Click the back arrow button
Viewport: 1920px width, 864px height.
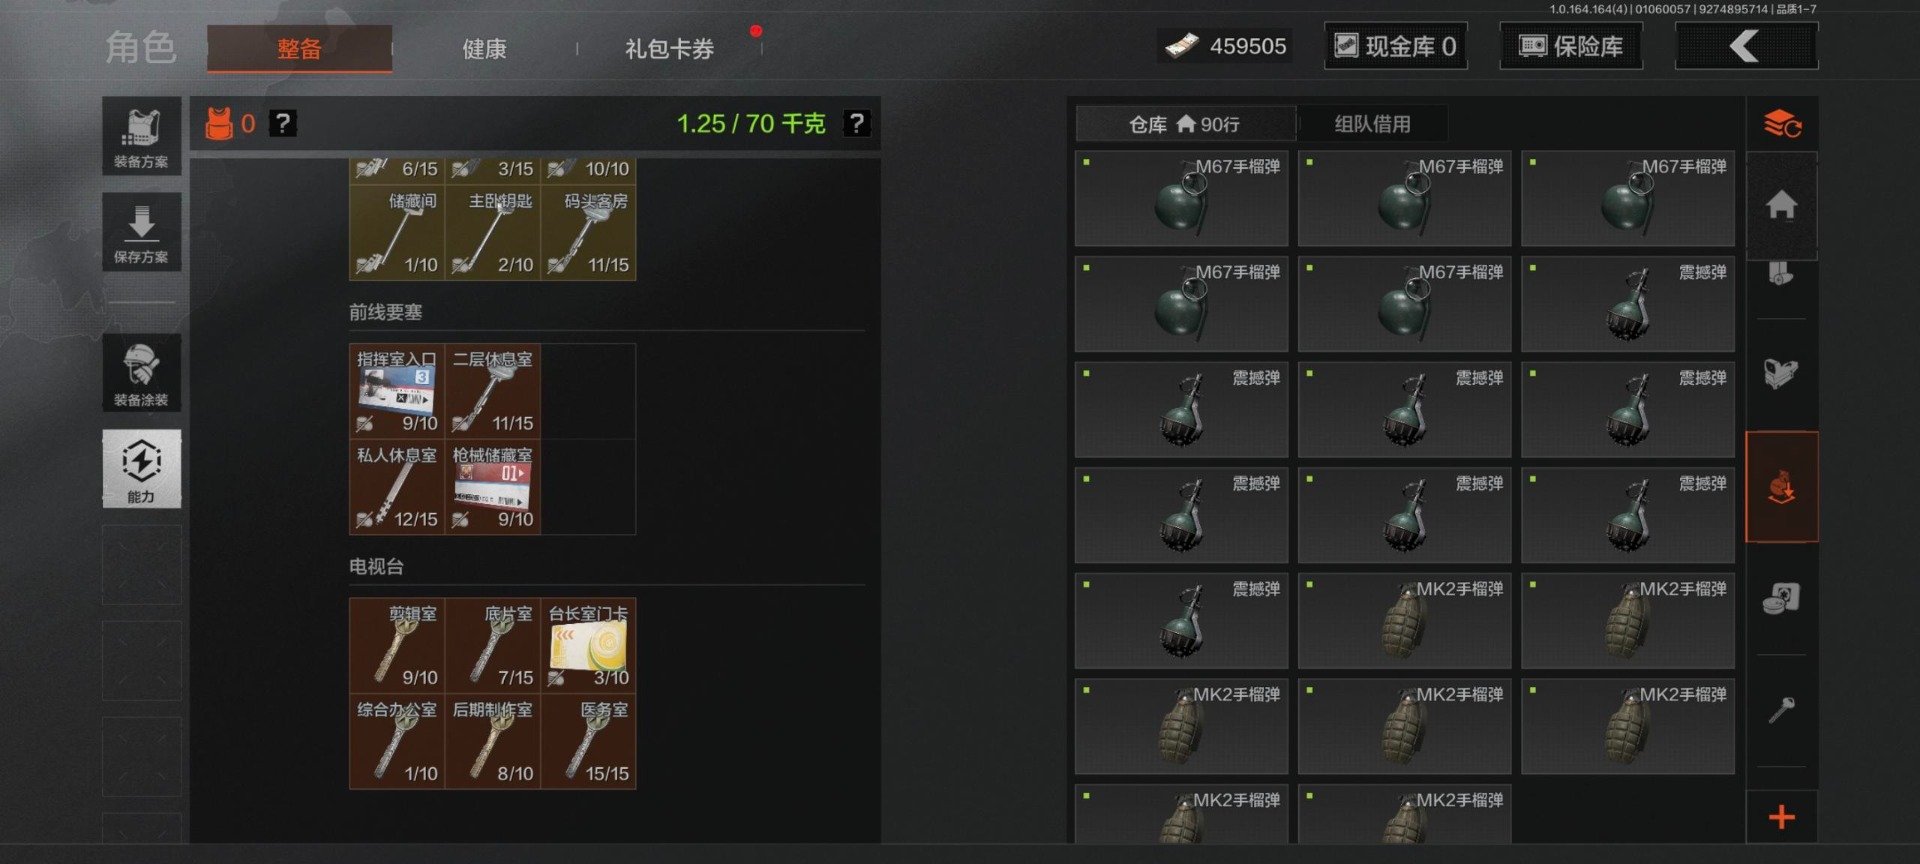[x=1746, y=46]
